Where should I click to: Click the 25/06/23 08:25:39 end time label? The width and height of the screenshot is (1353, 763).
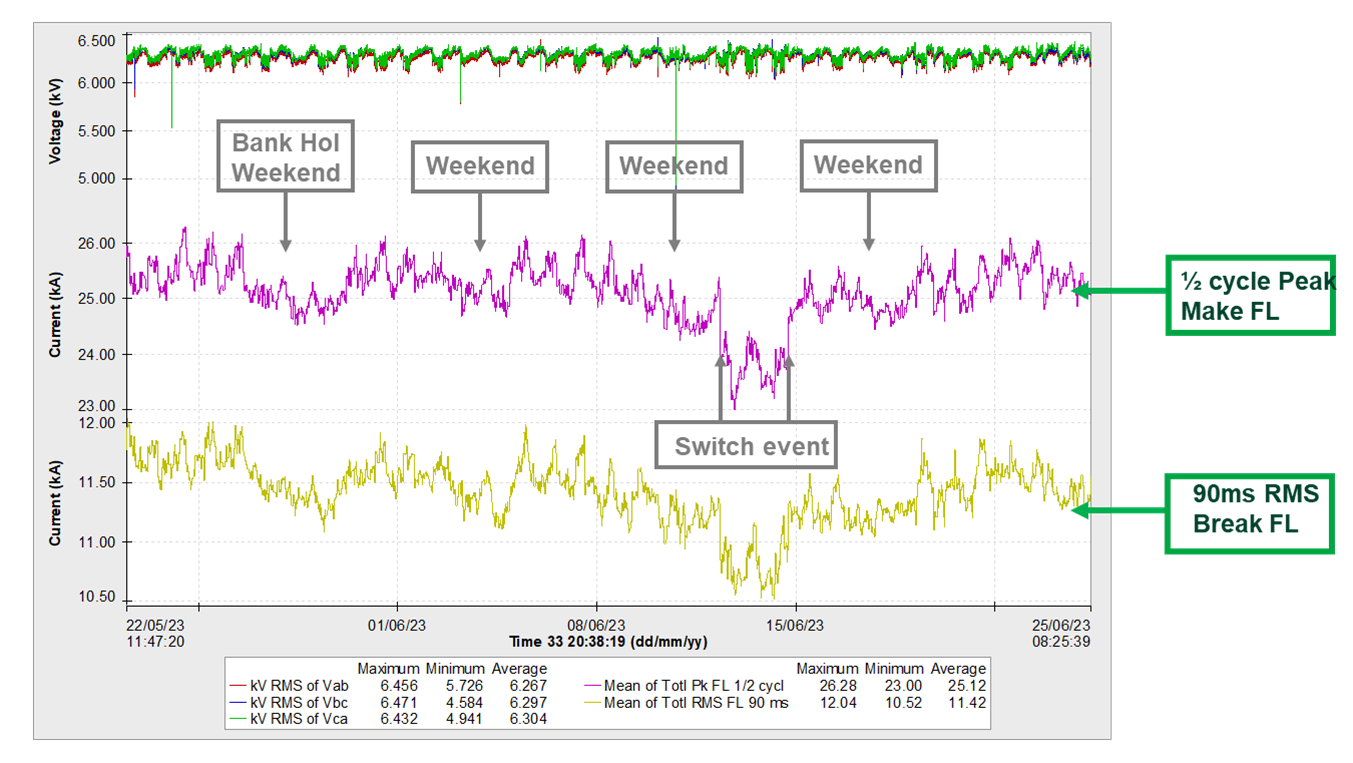click(x=1062, y=632)
